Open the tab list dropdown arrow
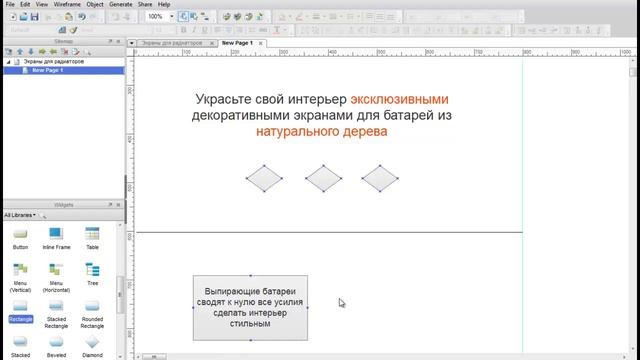Image resolution: width=640 pixels, height=360 pixels. tap(131, 43)
